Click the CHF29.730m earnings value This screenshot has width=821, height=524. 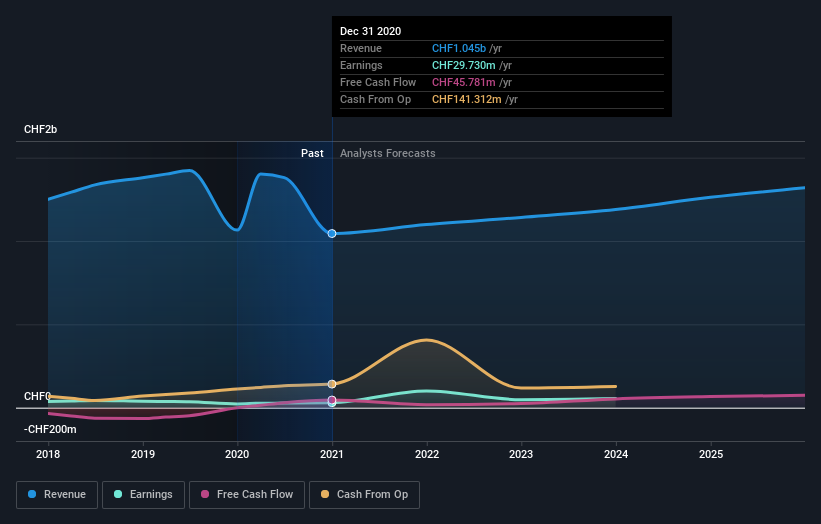click(x=464, y=65)
